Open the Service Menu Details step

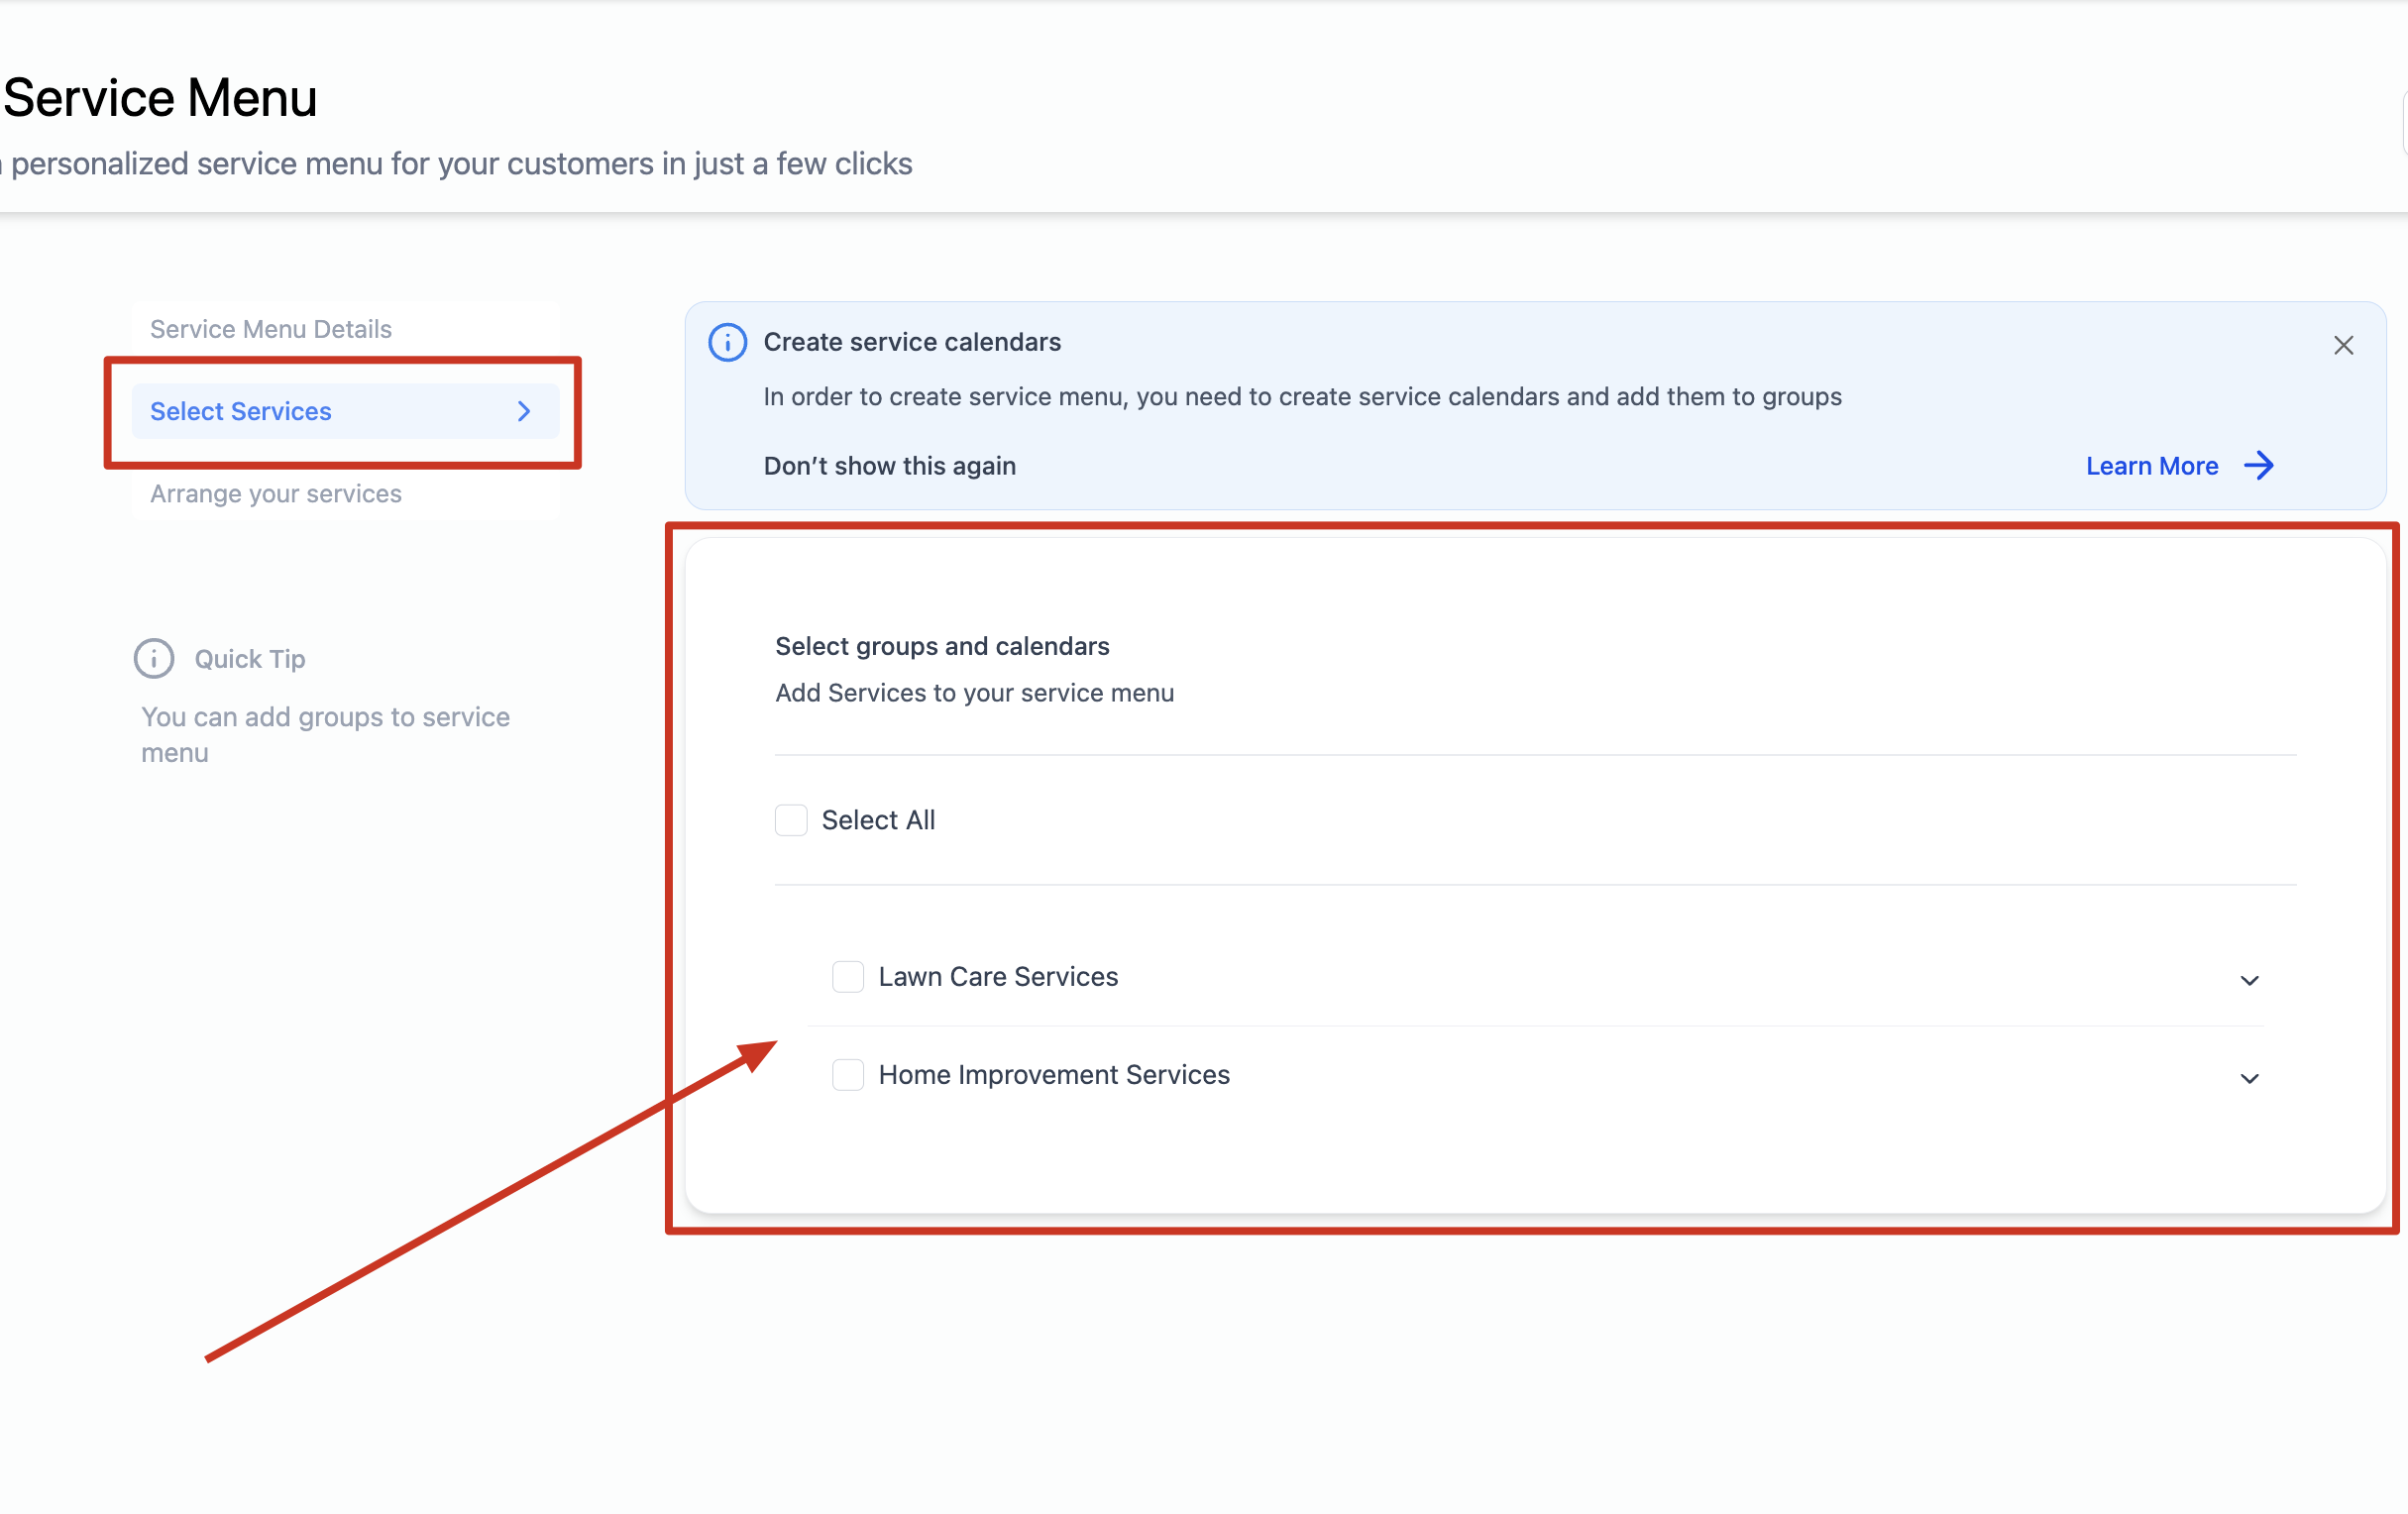pos(271,329)
